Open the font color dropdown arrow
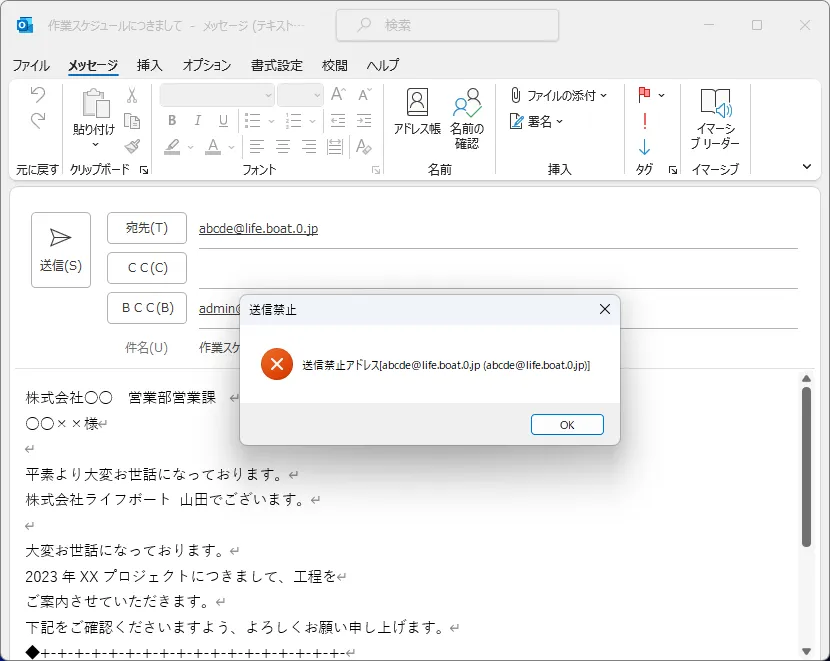Viewport: 830px width, 661px height. tap(231, 147)
